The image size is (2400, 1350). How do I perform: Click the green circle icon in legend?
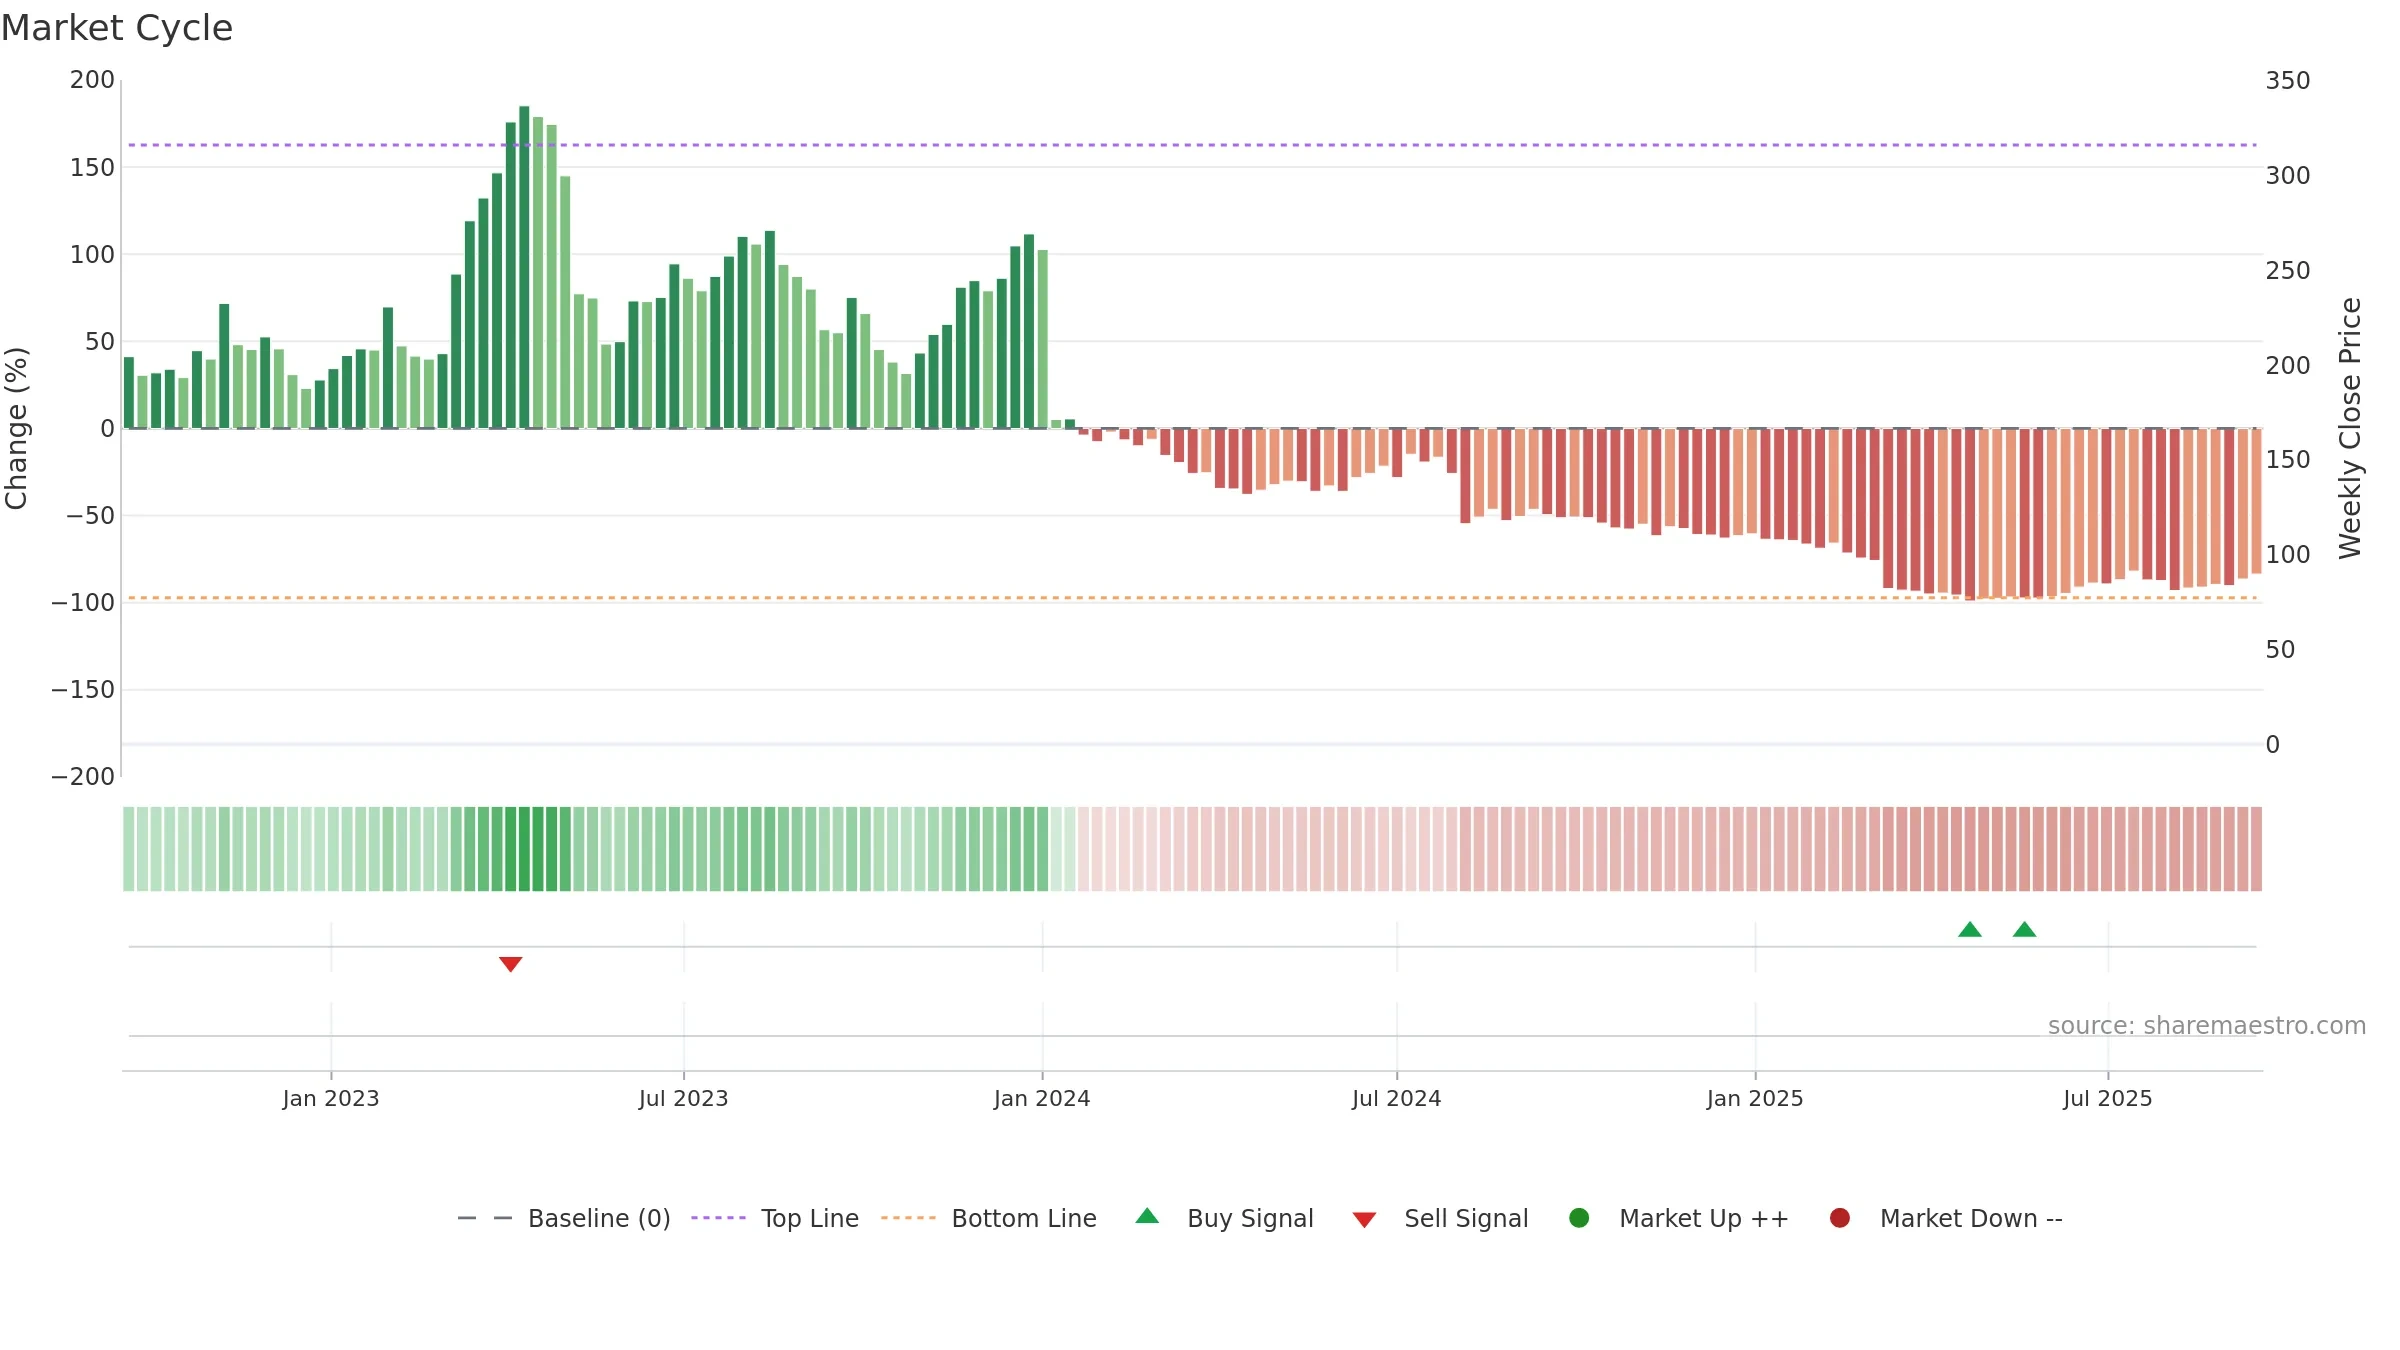point(1579,1217)
